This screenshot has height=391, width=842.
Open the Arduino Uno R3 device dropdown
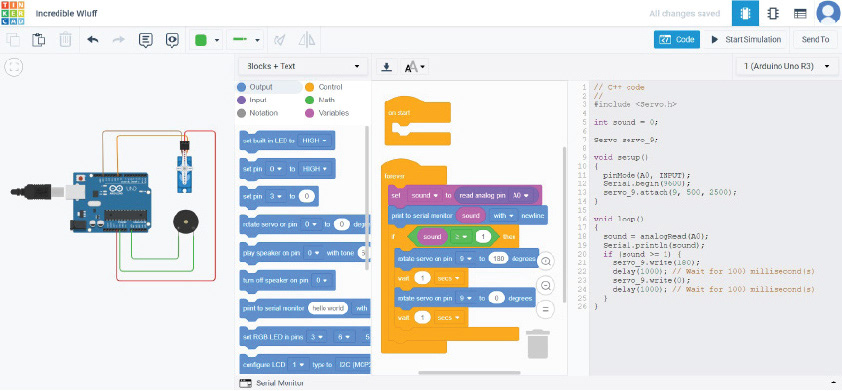click(x=786, y=67)
